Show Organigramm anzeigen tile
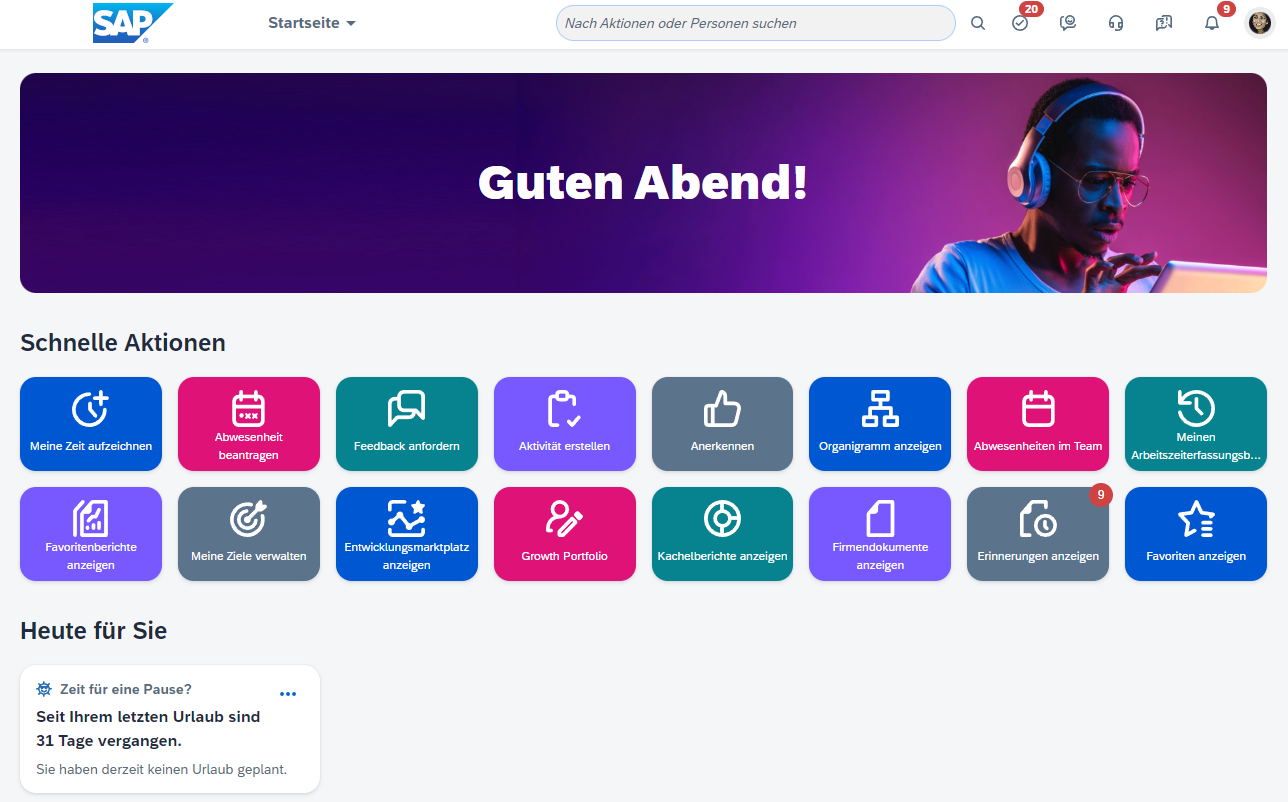The width and height of the screenshot is (1288, 802). coord(880,424)
